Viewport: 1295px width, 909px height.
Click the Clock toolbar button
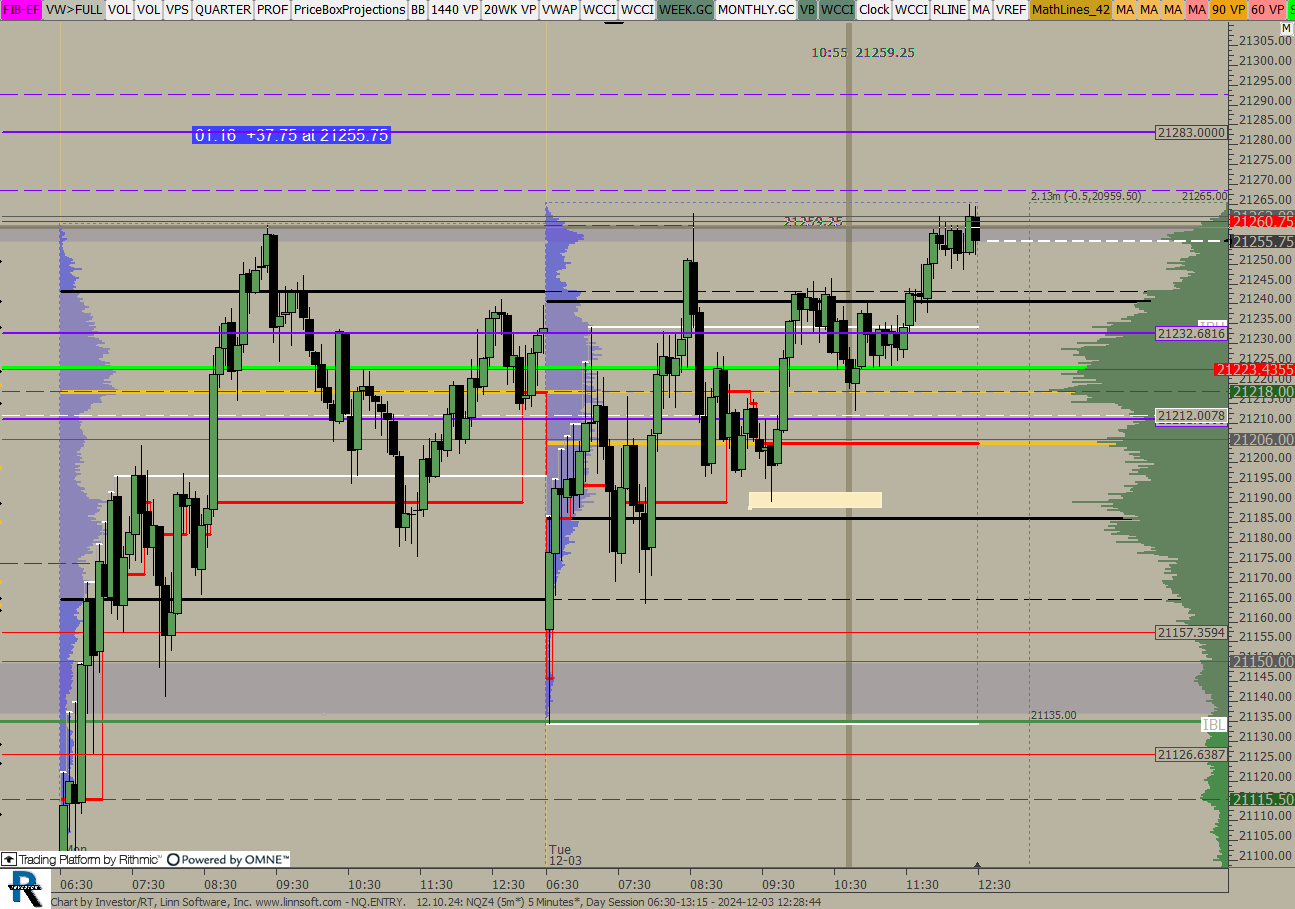(873, 9)
